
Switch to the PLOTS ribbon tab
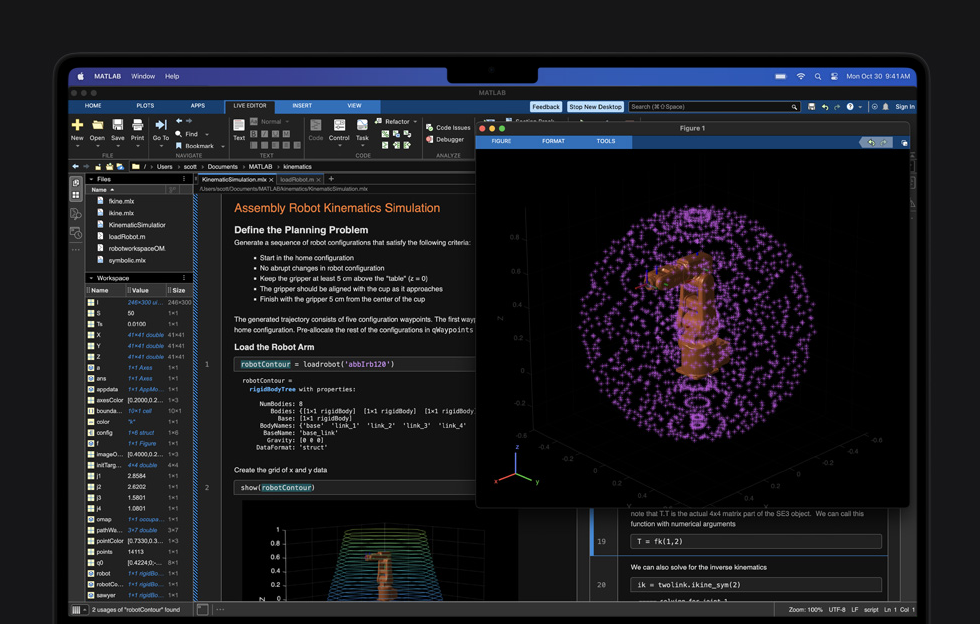coord(145,106)
